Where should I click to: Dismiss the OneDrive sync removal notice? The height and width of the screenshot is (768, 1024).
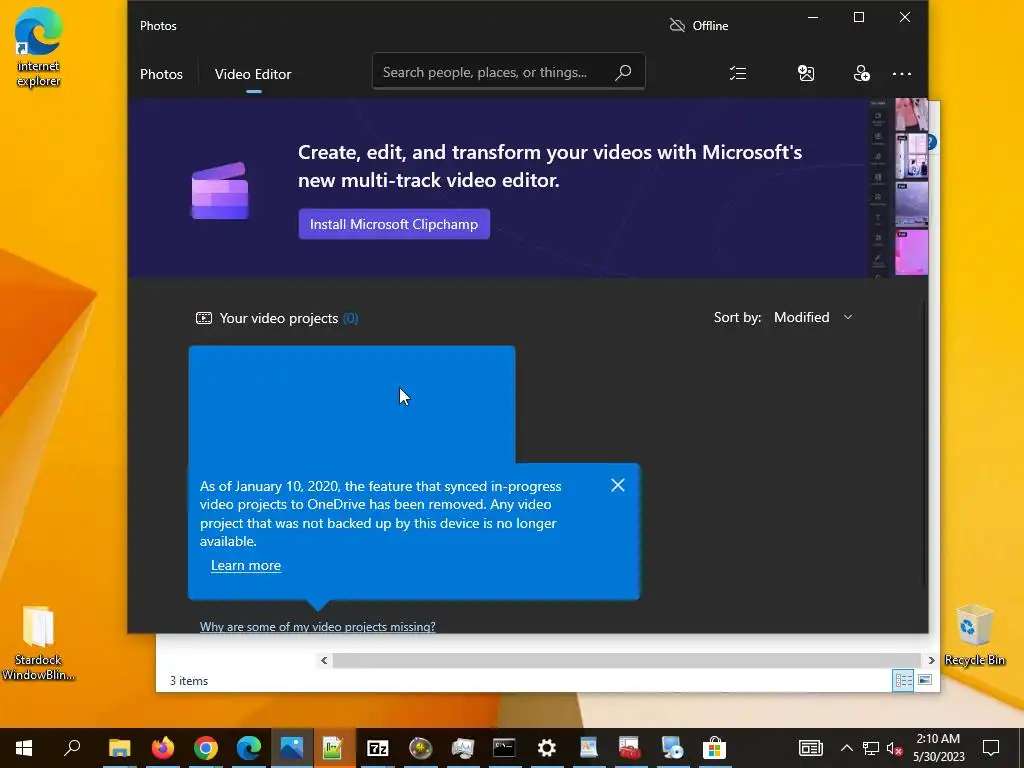click(x=618, y=485)
